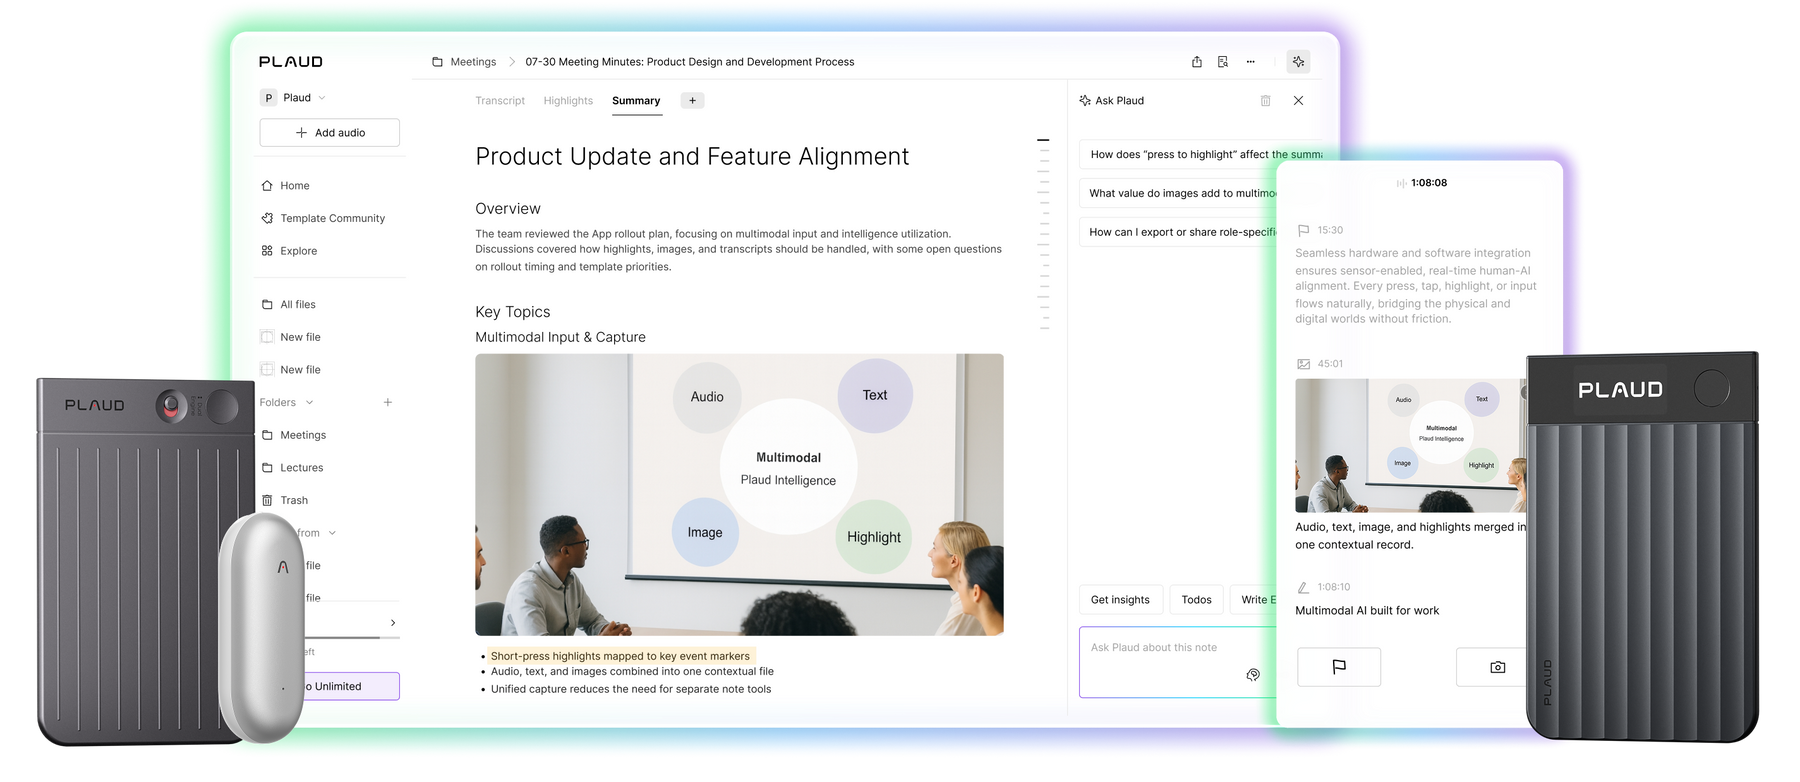1800x782 pixels.
Task: Add a new tab with plus button
Action: pos(692,101)
